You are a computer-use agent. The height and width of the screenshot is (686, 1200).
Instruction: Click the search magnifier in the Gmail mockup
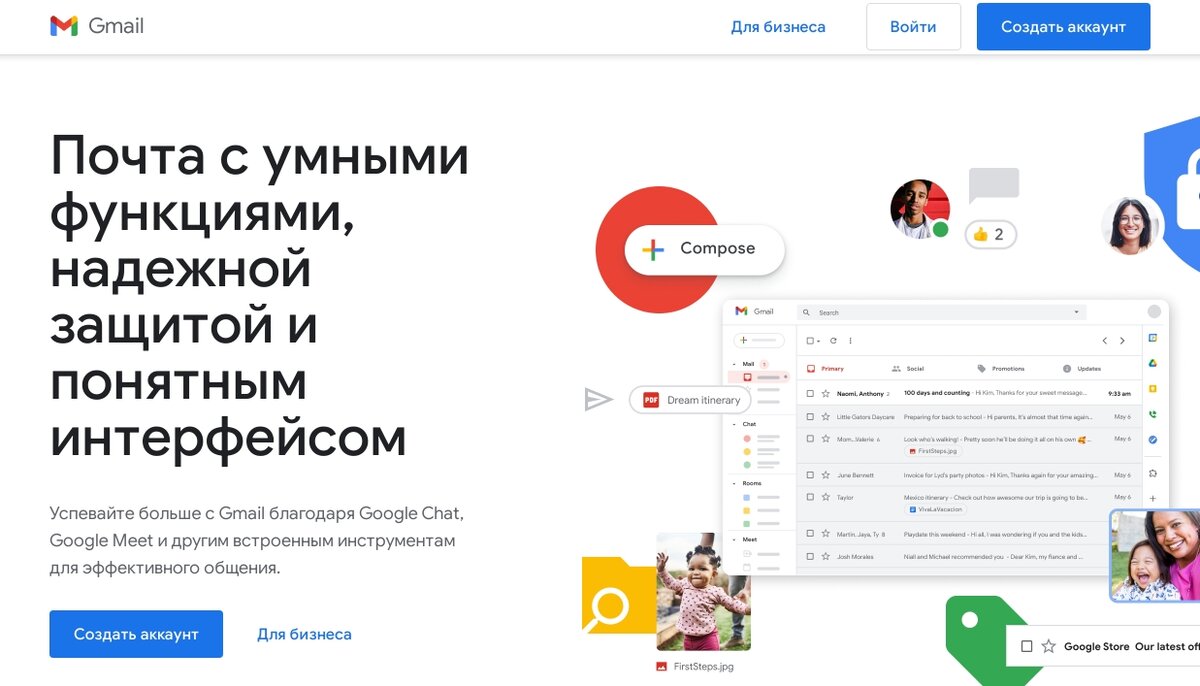[x=806, y=311]
